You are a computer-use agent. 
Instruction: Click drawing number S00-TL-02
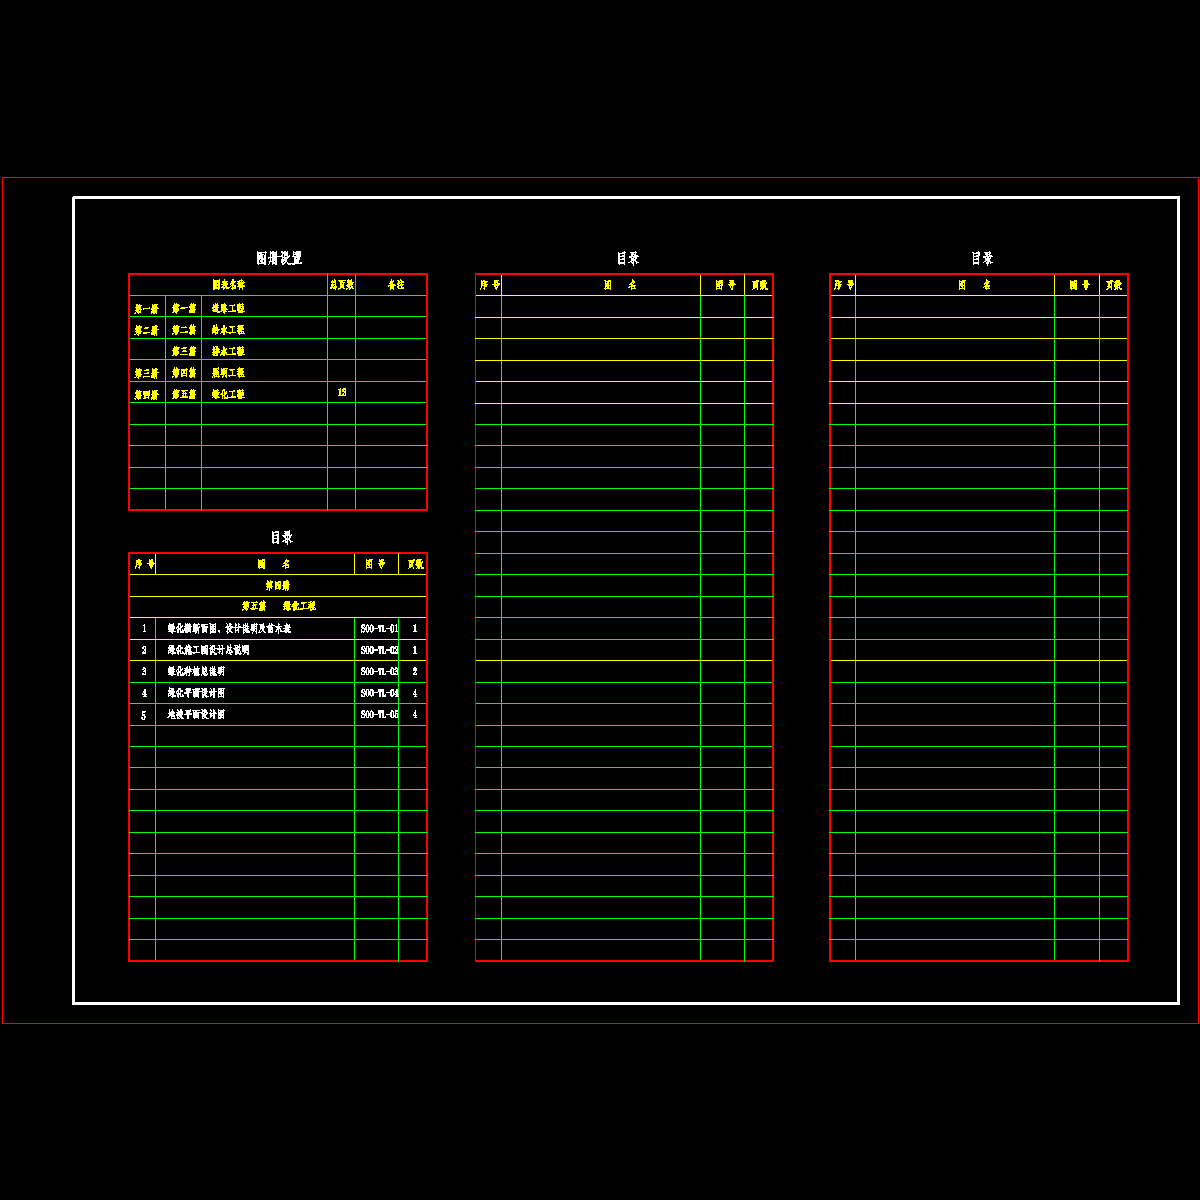click(x=379, y=650)
